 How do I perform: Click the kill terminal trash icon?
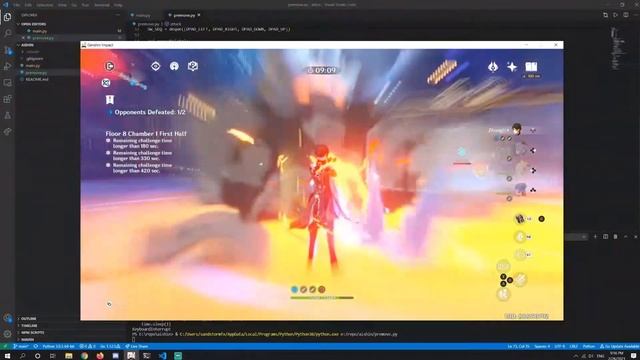tap(616, 237)
